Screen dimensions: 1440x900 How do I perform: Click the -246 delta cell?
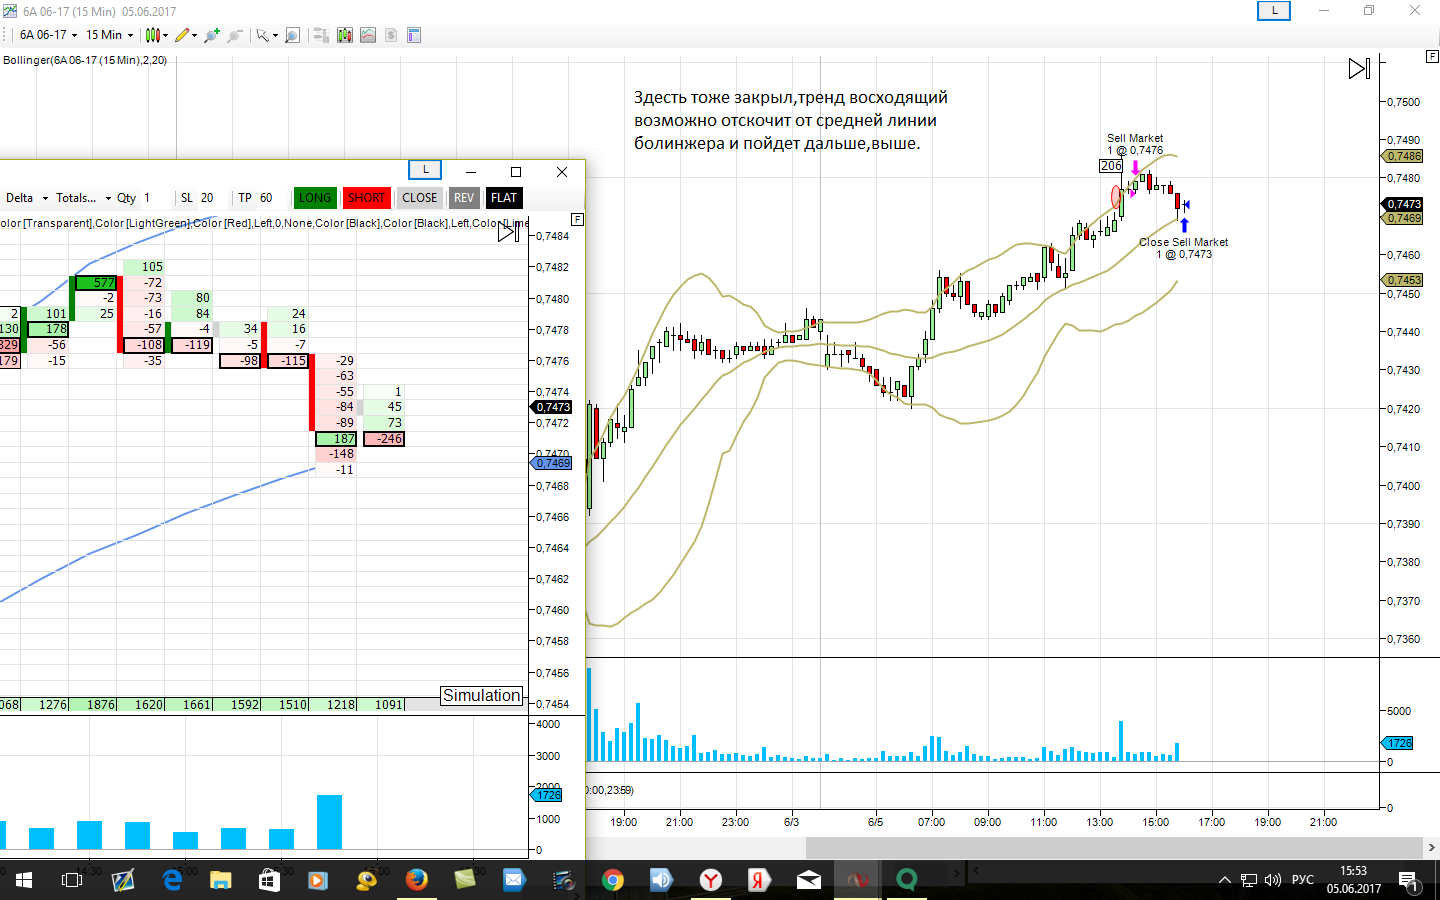(x=384, y=439)
